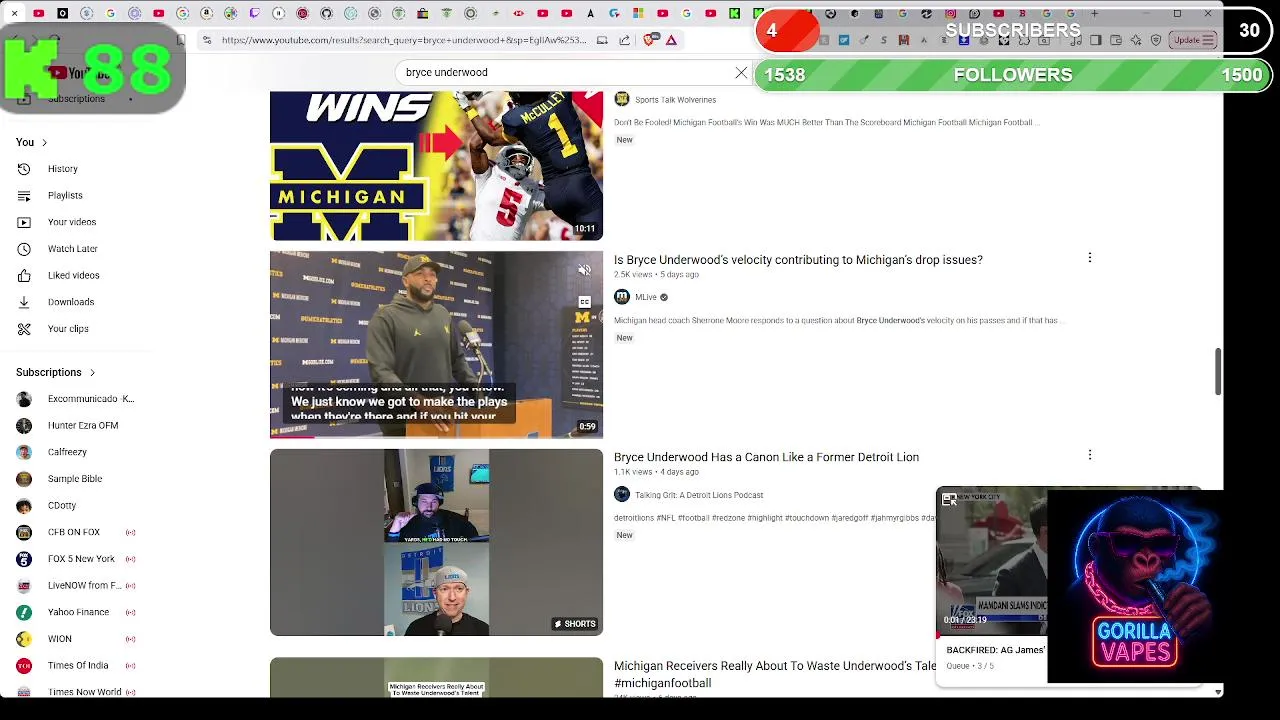Open a new browser tab
Screen dimensions: 1280x720
(x=1094, y=14)
